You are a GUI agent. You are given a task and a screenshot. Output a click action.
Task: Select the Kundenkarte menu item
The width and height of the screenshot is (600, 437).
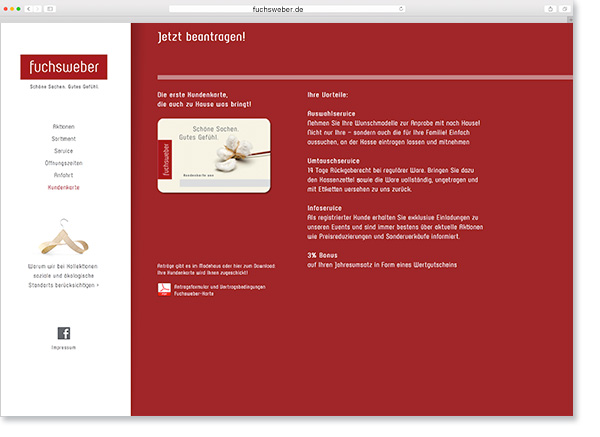64,188
